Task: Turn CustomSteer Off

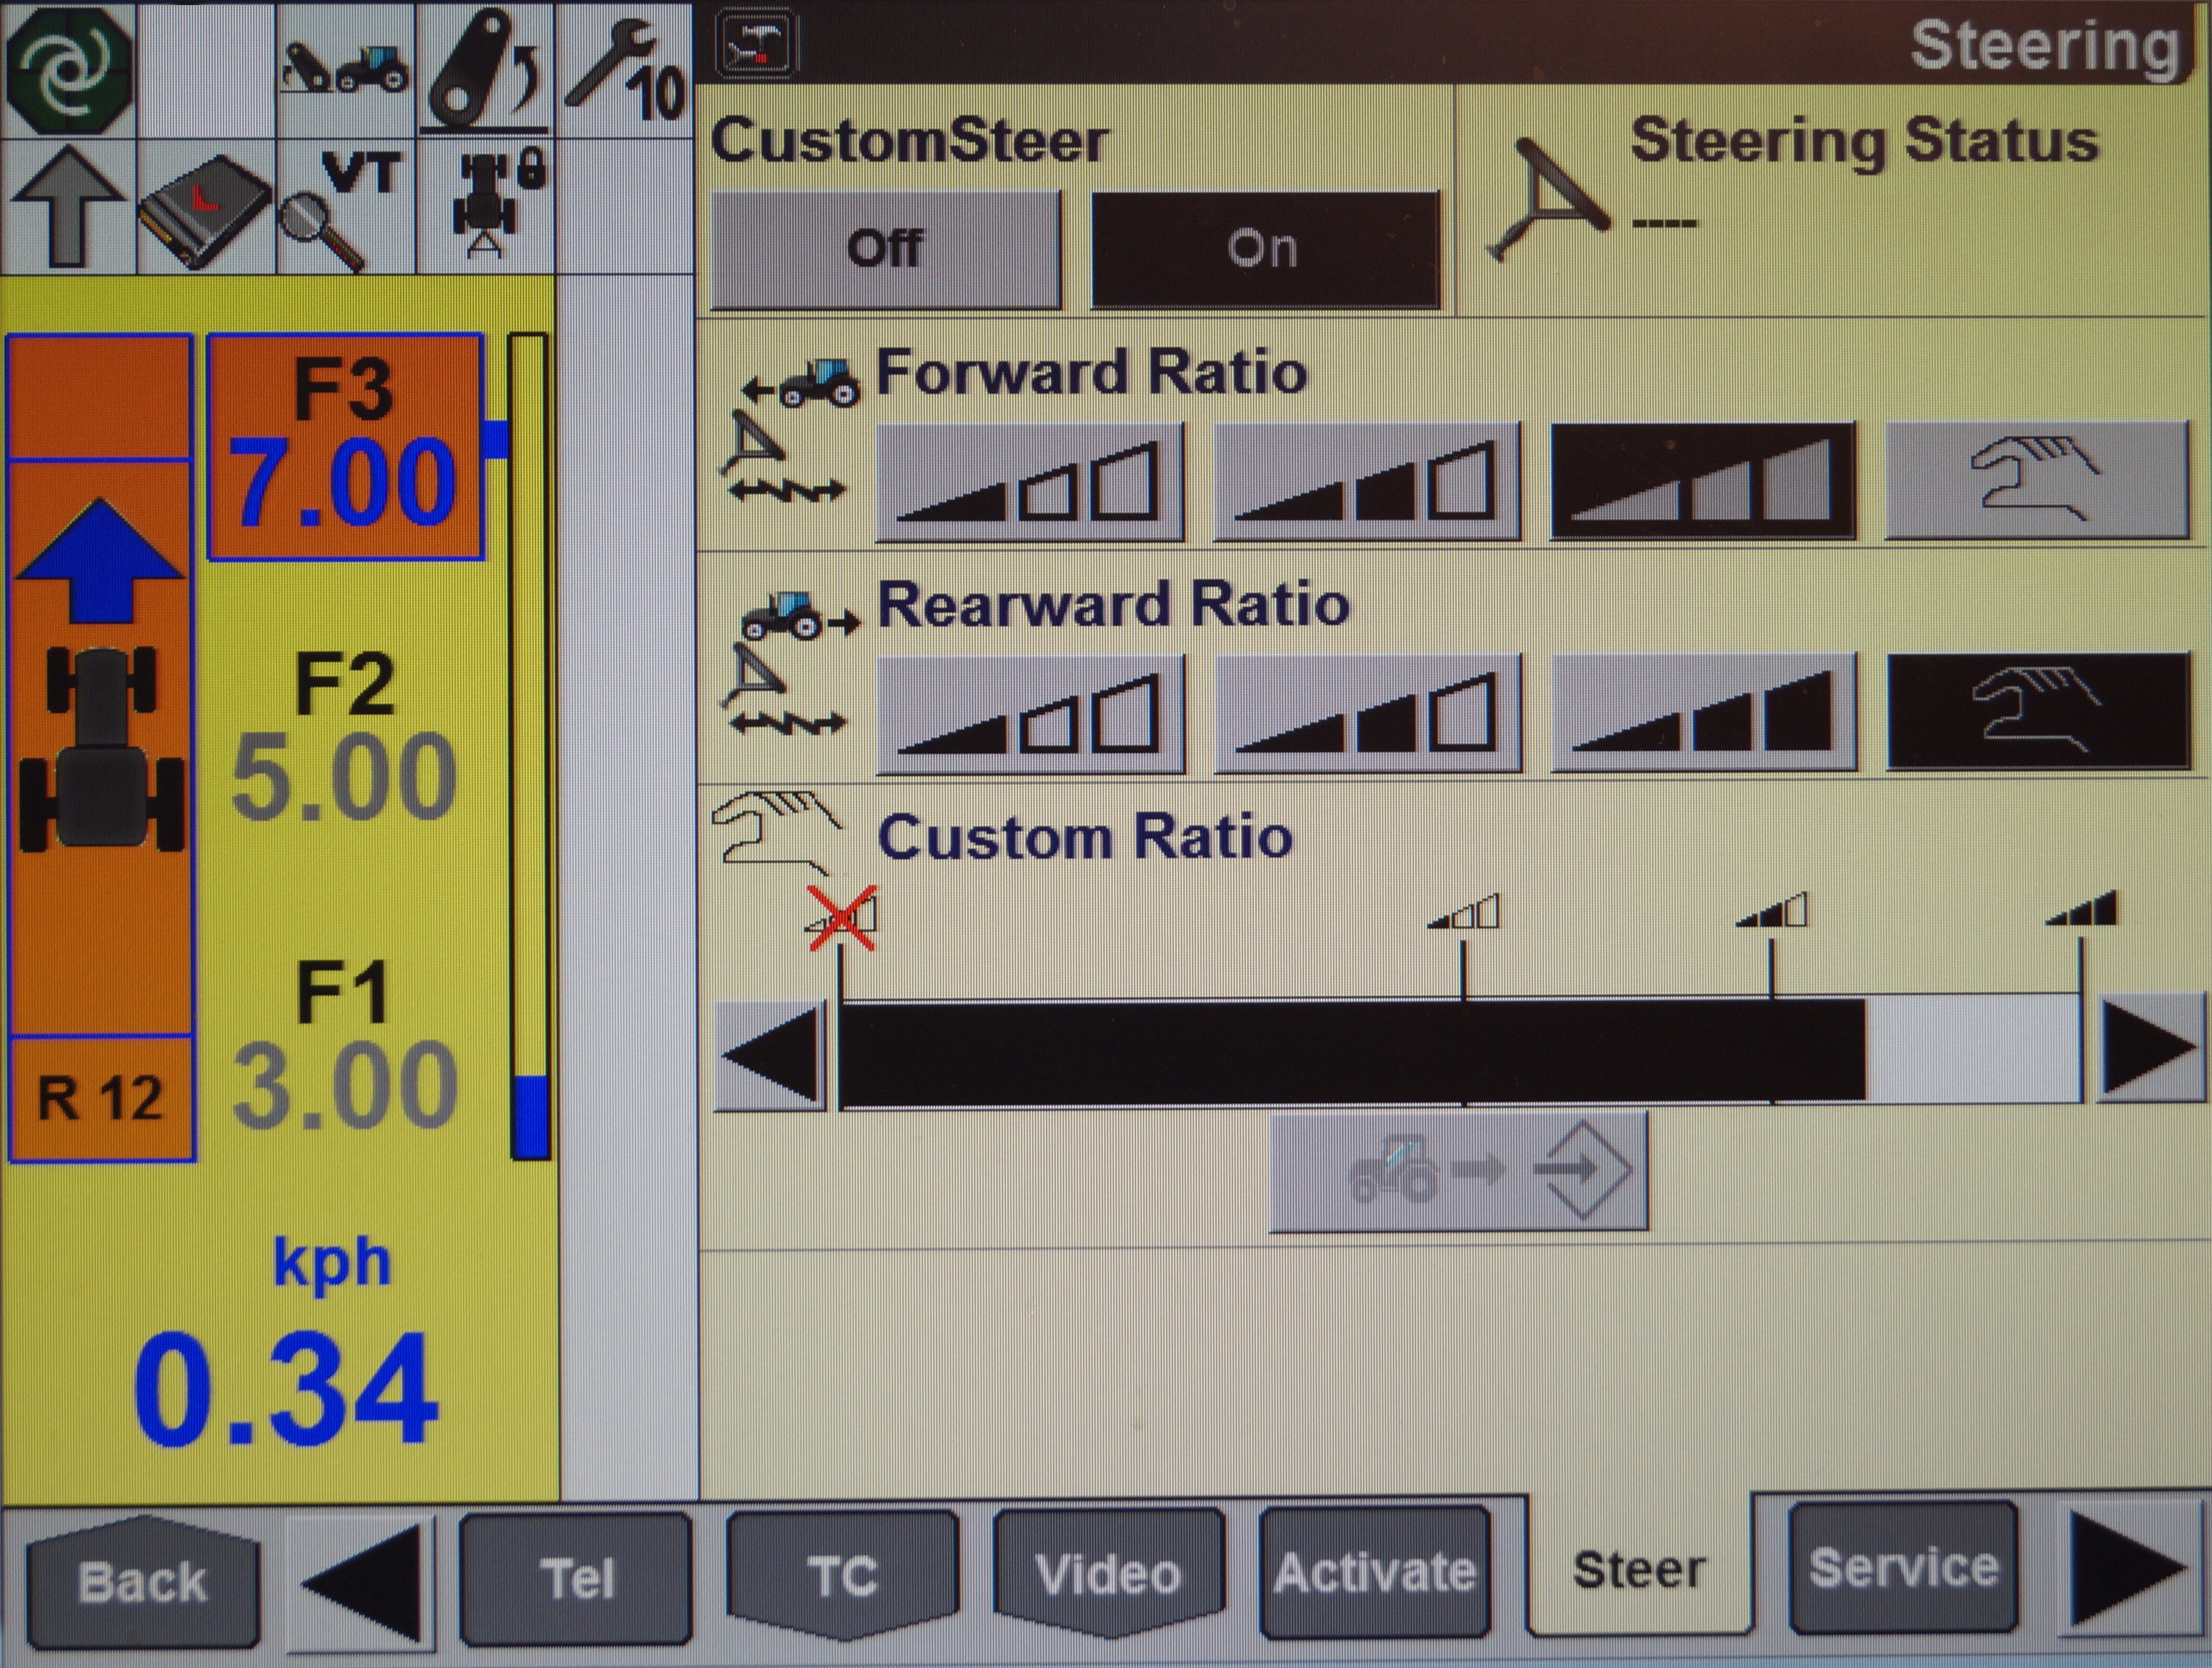Action: click(885, 250)
